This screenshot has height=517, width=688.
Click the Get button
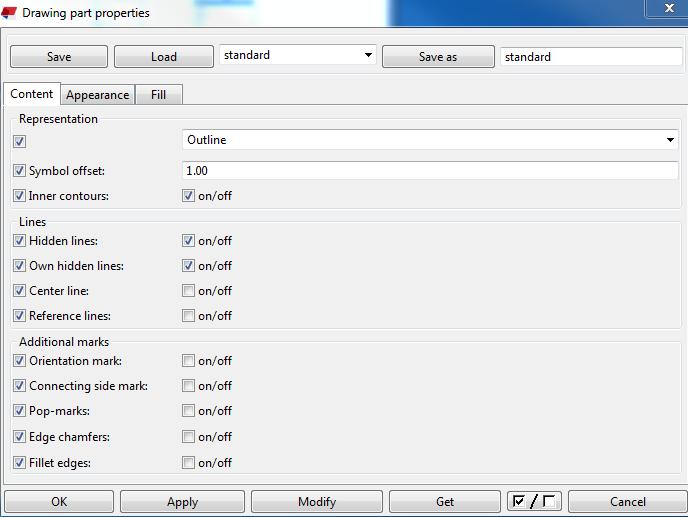(x=445, y=502)
